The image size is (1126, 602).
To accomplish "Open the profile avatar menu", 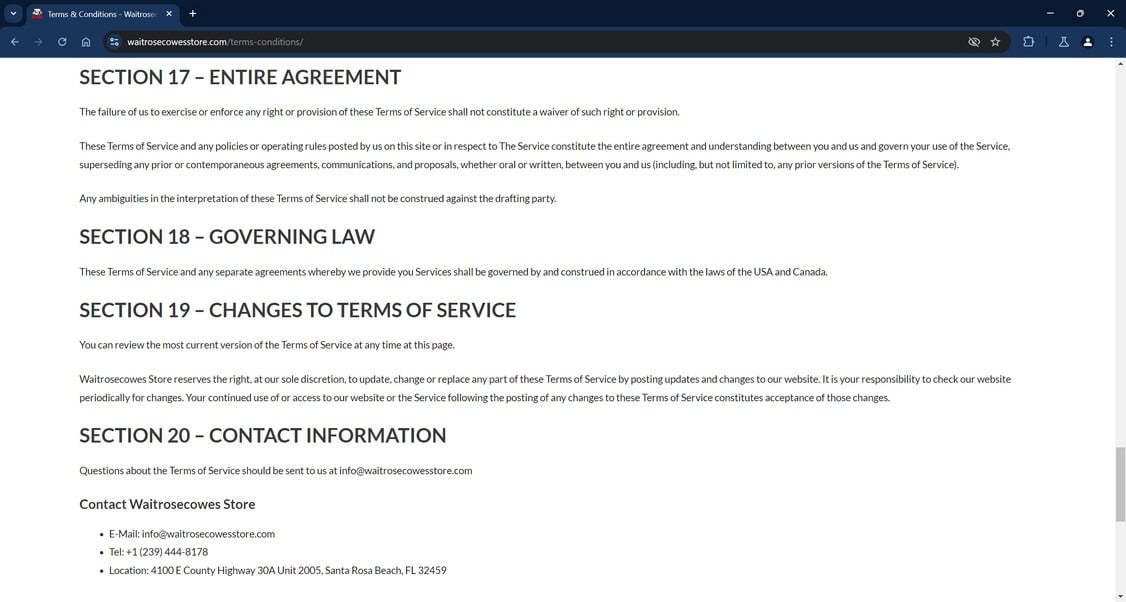I will tap(1088, 42).
